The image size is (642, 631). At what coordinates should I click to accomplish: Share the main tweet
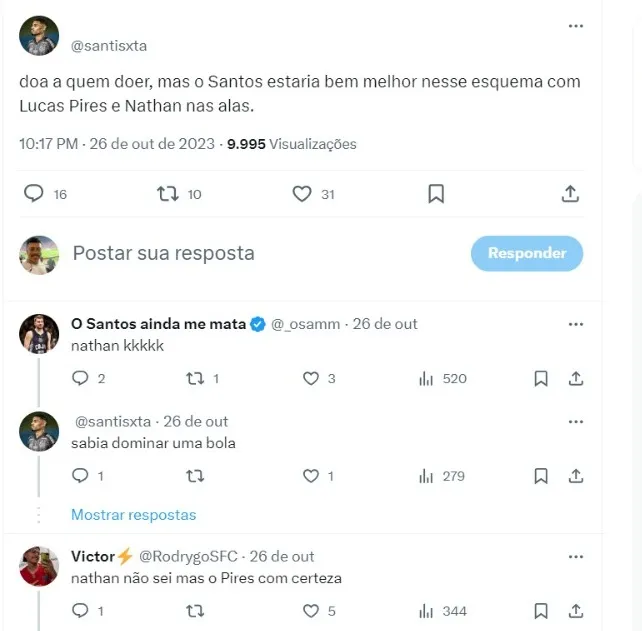tap(570, 194)
